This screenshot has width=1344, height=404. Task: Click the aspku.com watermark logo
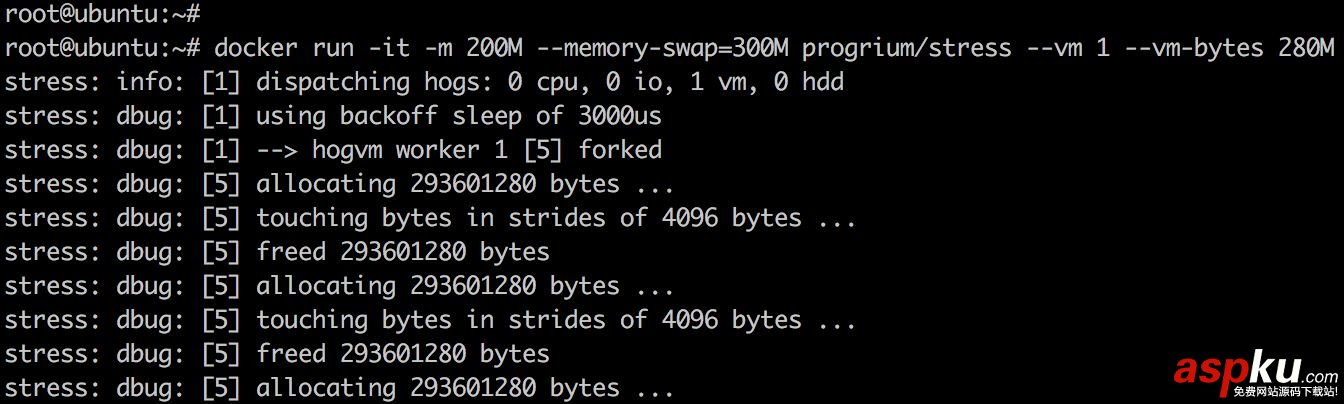point(1255,370)
